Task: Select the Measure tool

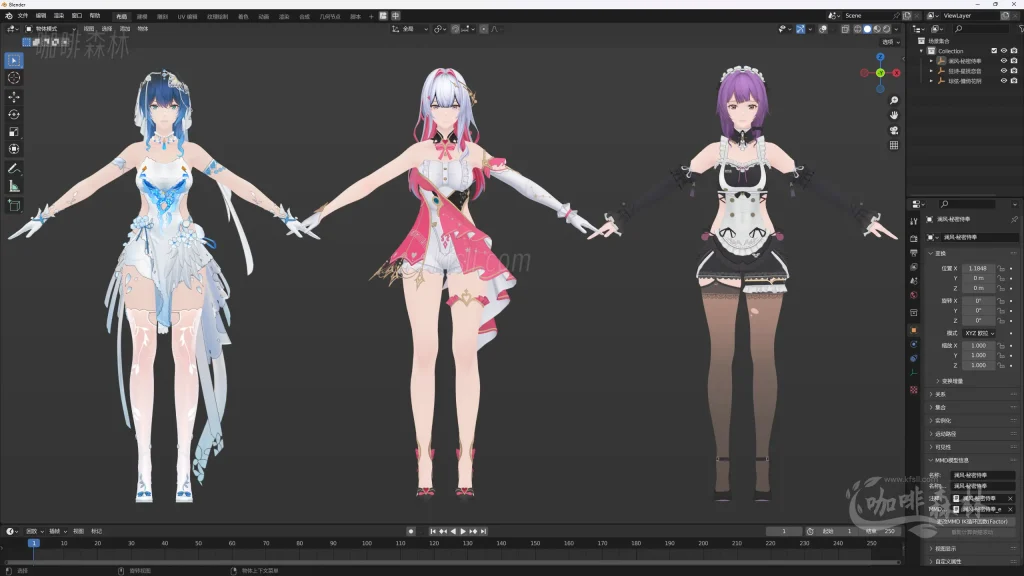Action: coord(14,186)
